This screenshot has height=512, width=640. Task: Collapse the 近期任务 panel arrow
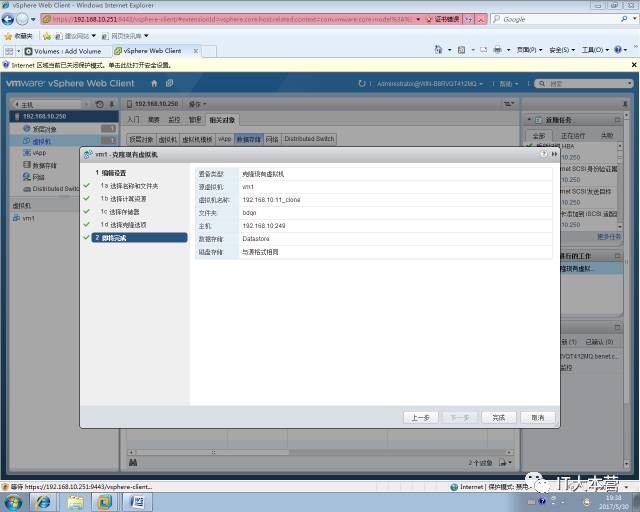pos(529,120)
